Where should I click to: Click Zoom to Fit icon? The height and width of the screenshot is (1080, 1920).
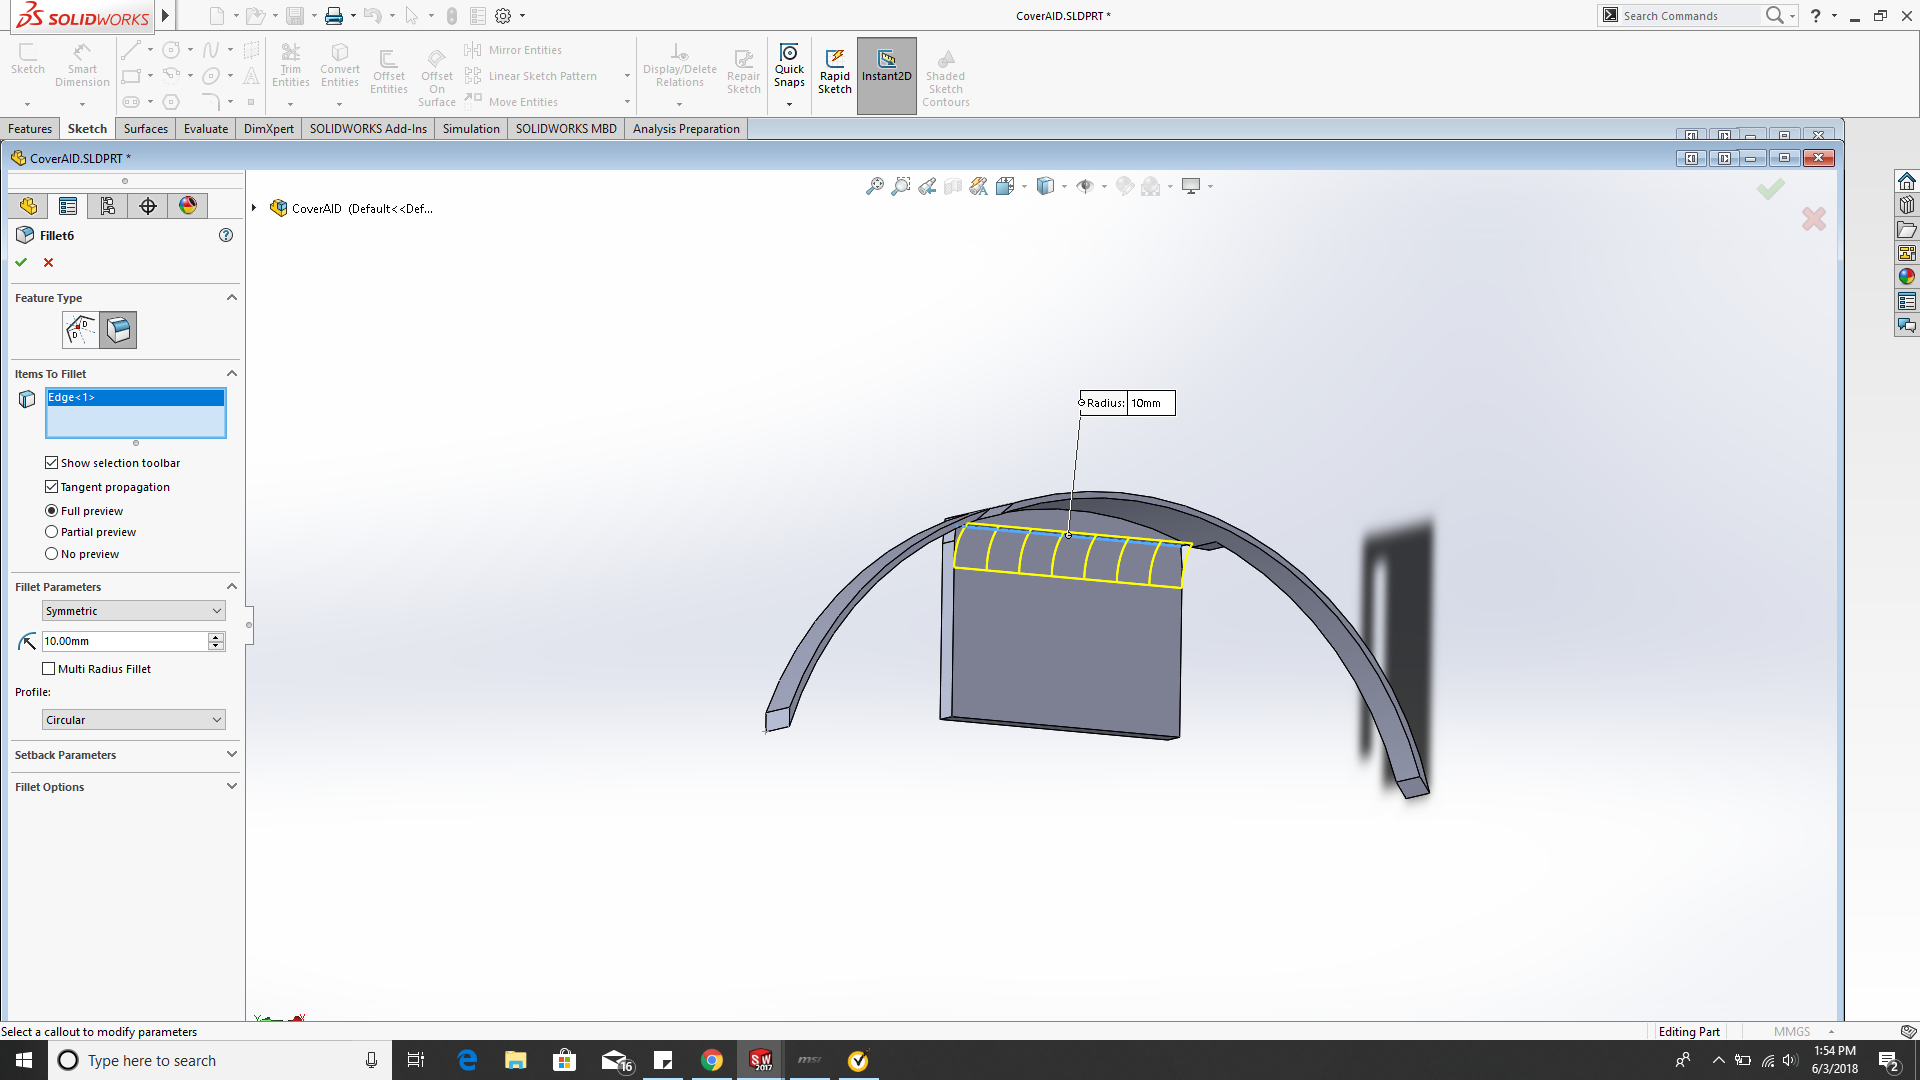(x=875, y=186)
